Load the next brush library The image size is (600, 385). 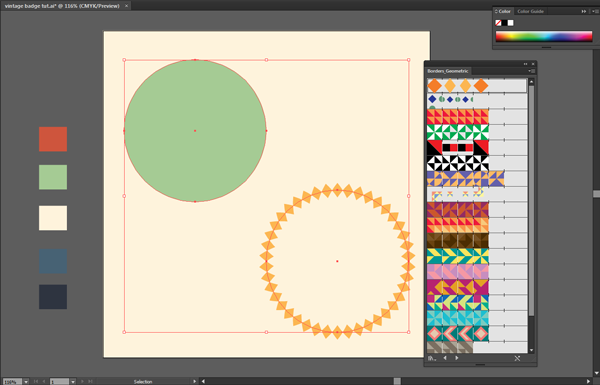point(457,358)
